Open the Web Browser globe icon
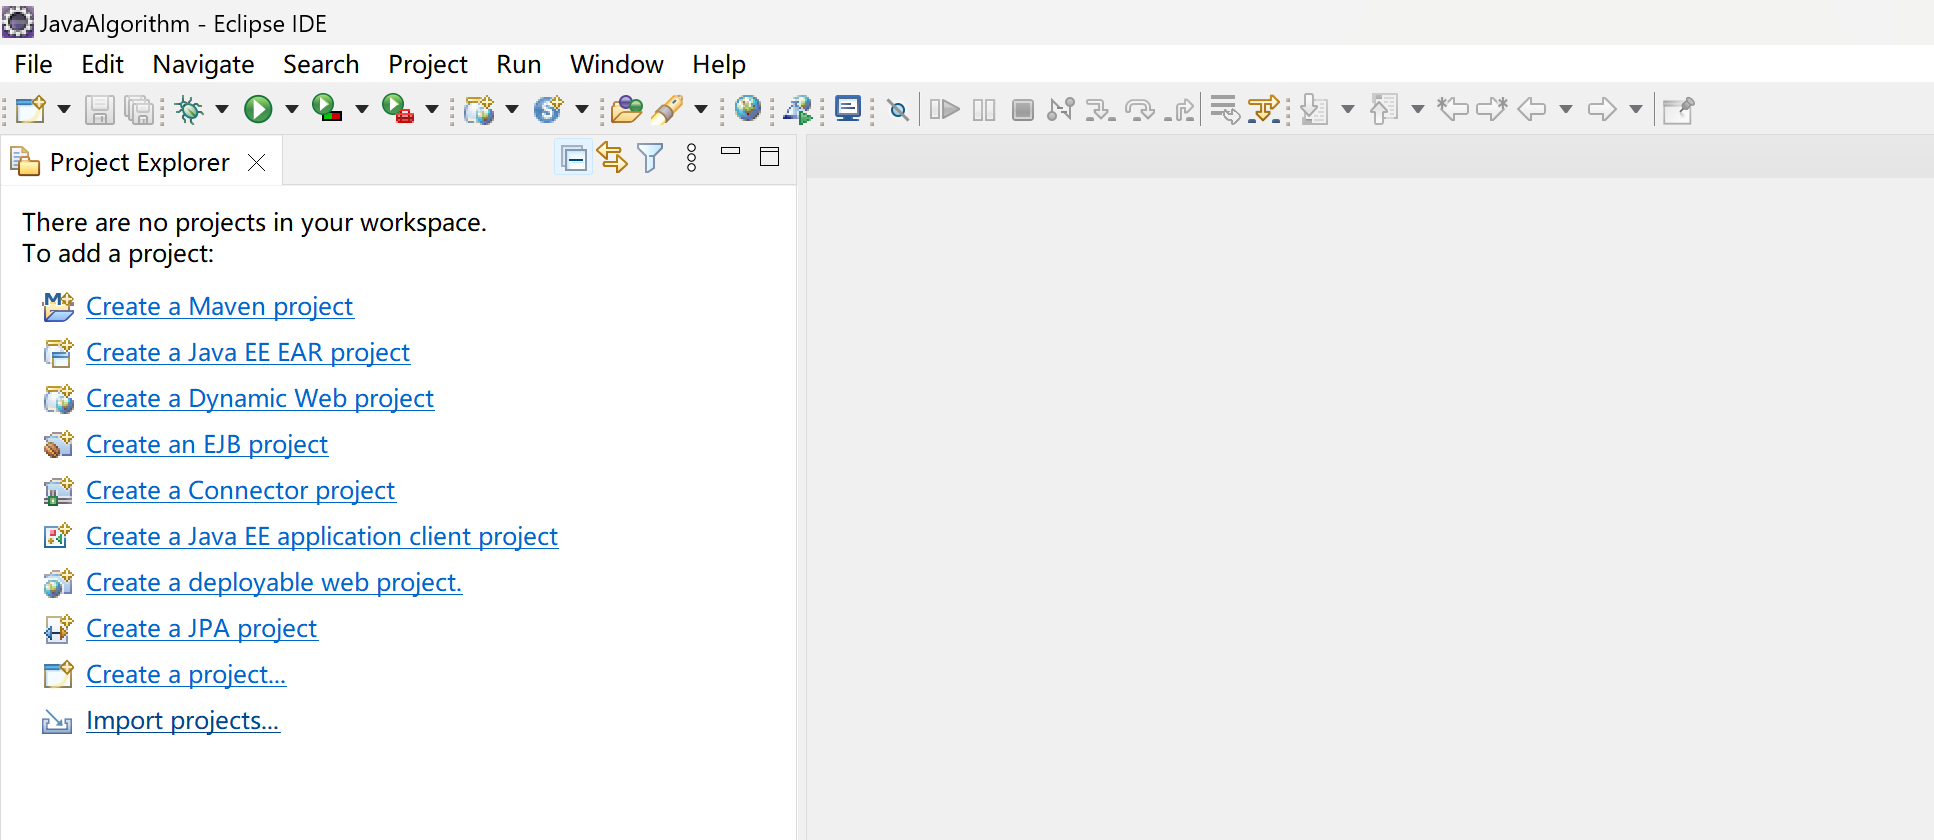Image resolution: width=1934 pixels, height=840 pixels. pyautogui.click(x=748, y=108)
